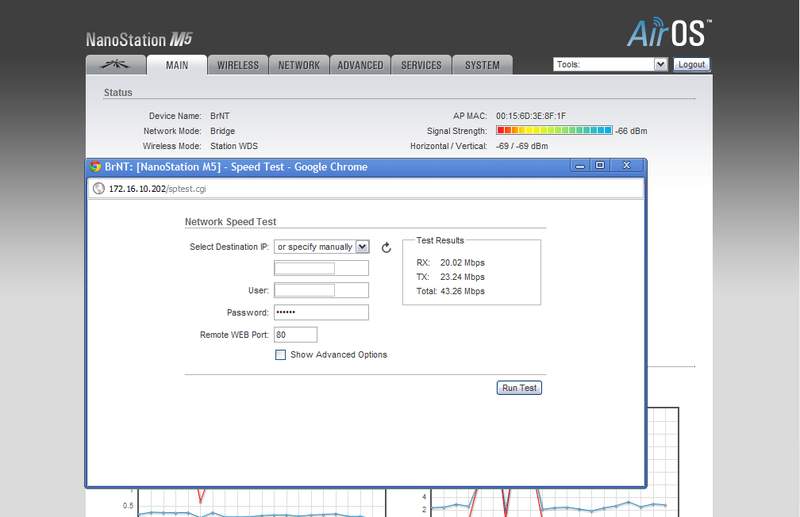This screenshot has width=800, height=517.
Task: Expand the Tools dropdown
Action: click(610, 64)
